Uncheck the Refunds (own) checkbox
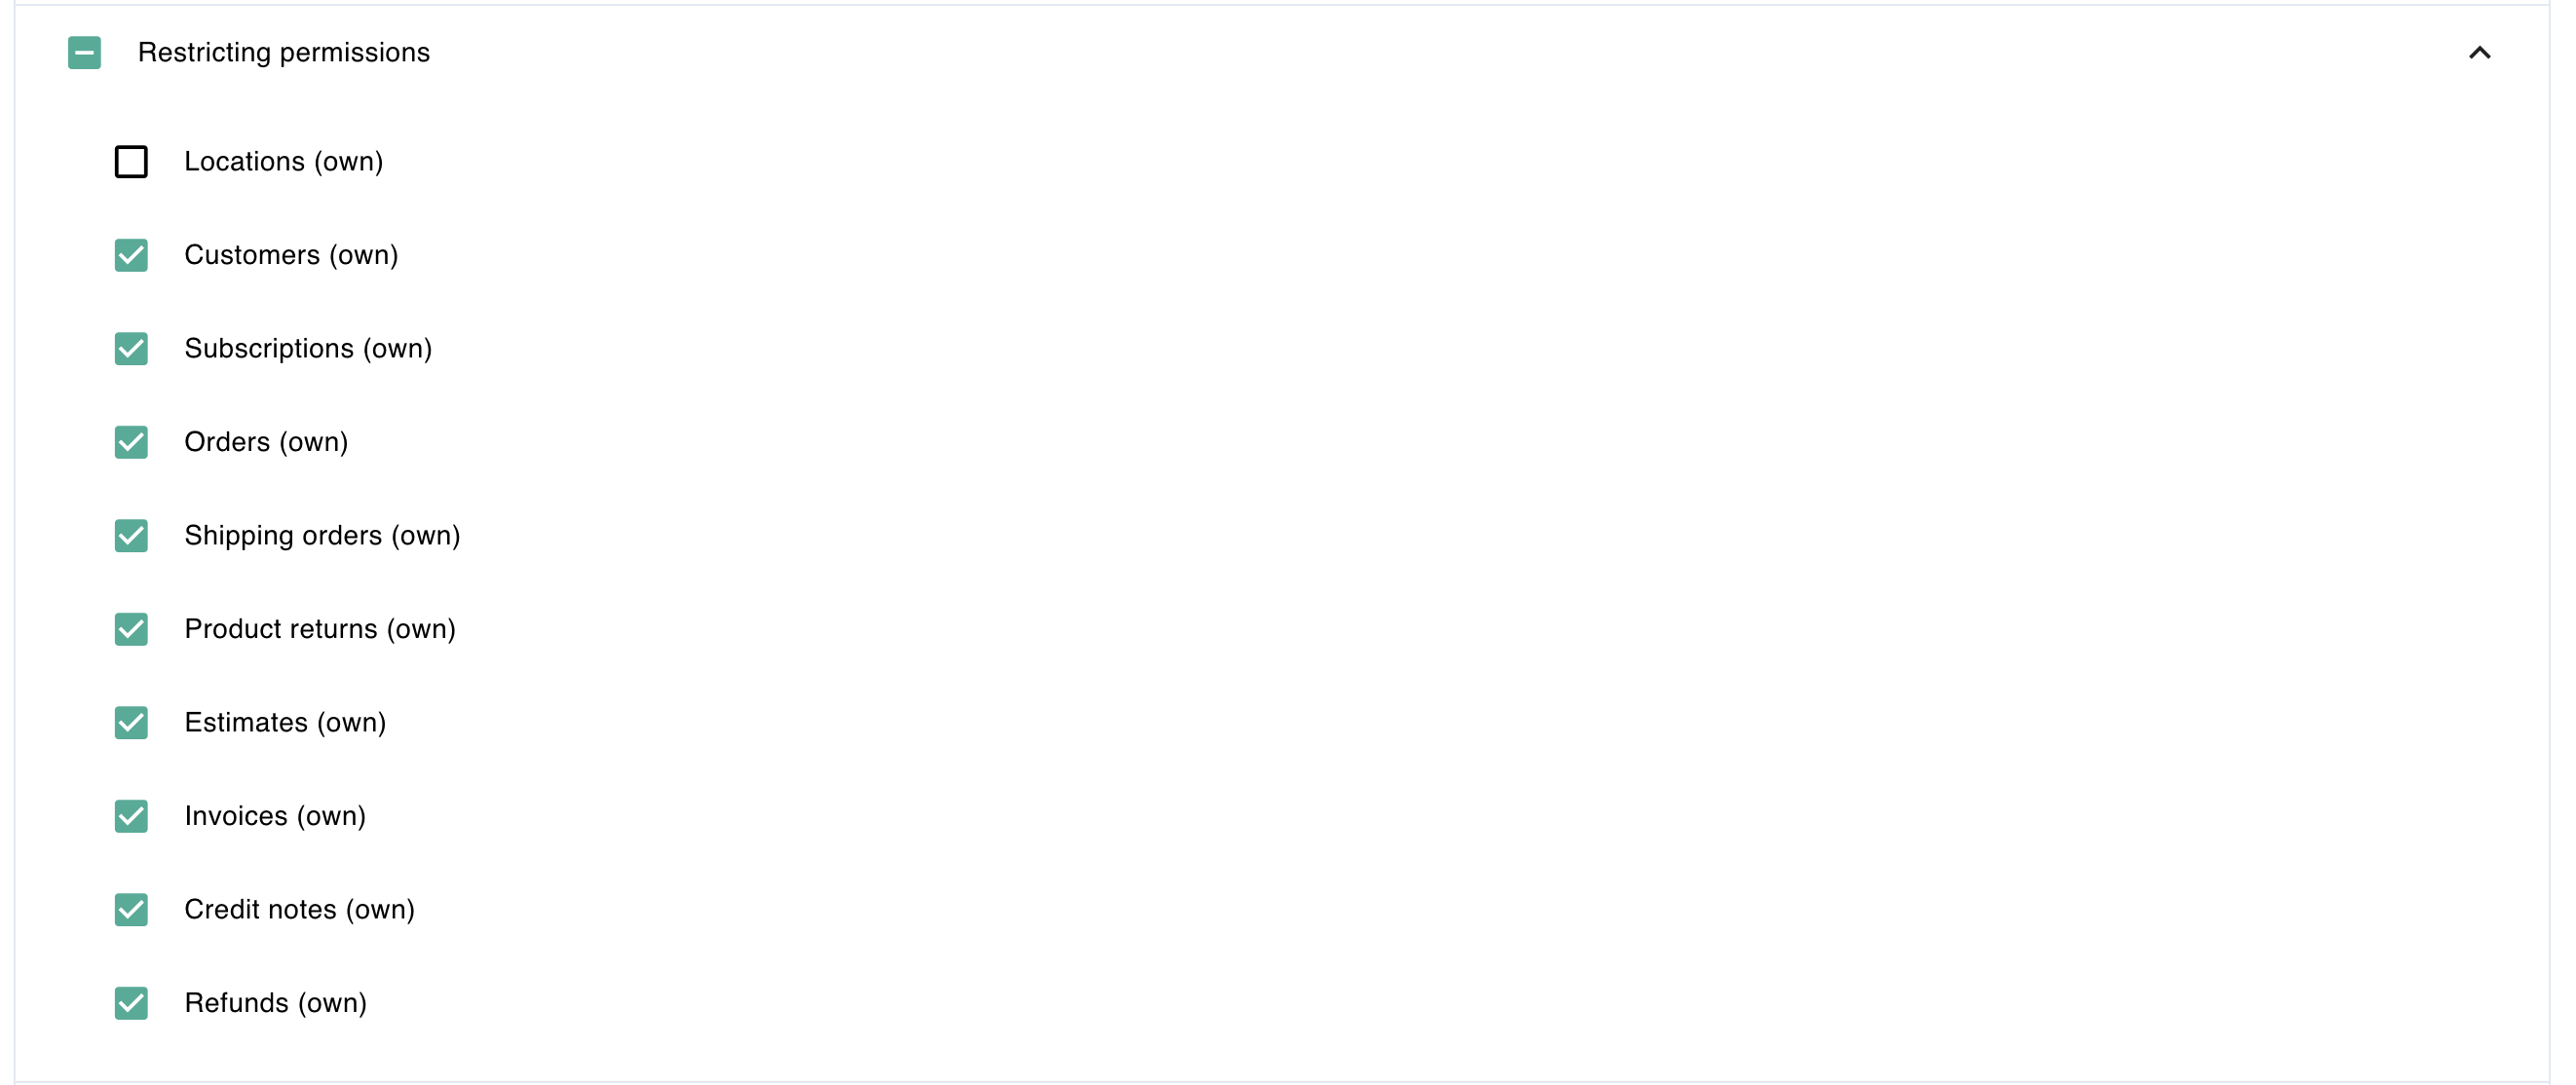The width and height of the screenshot is (2576, 1085). pyautogui.click(x=131, y=1003)
